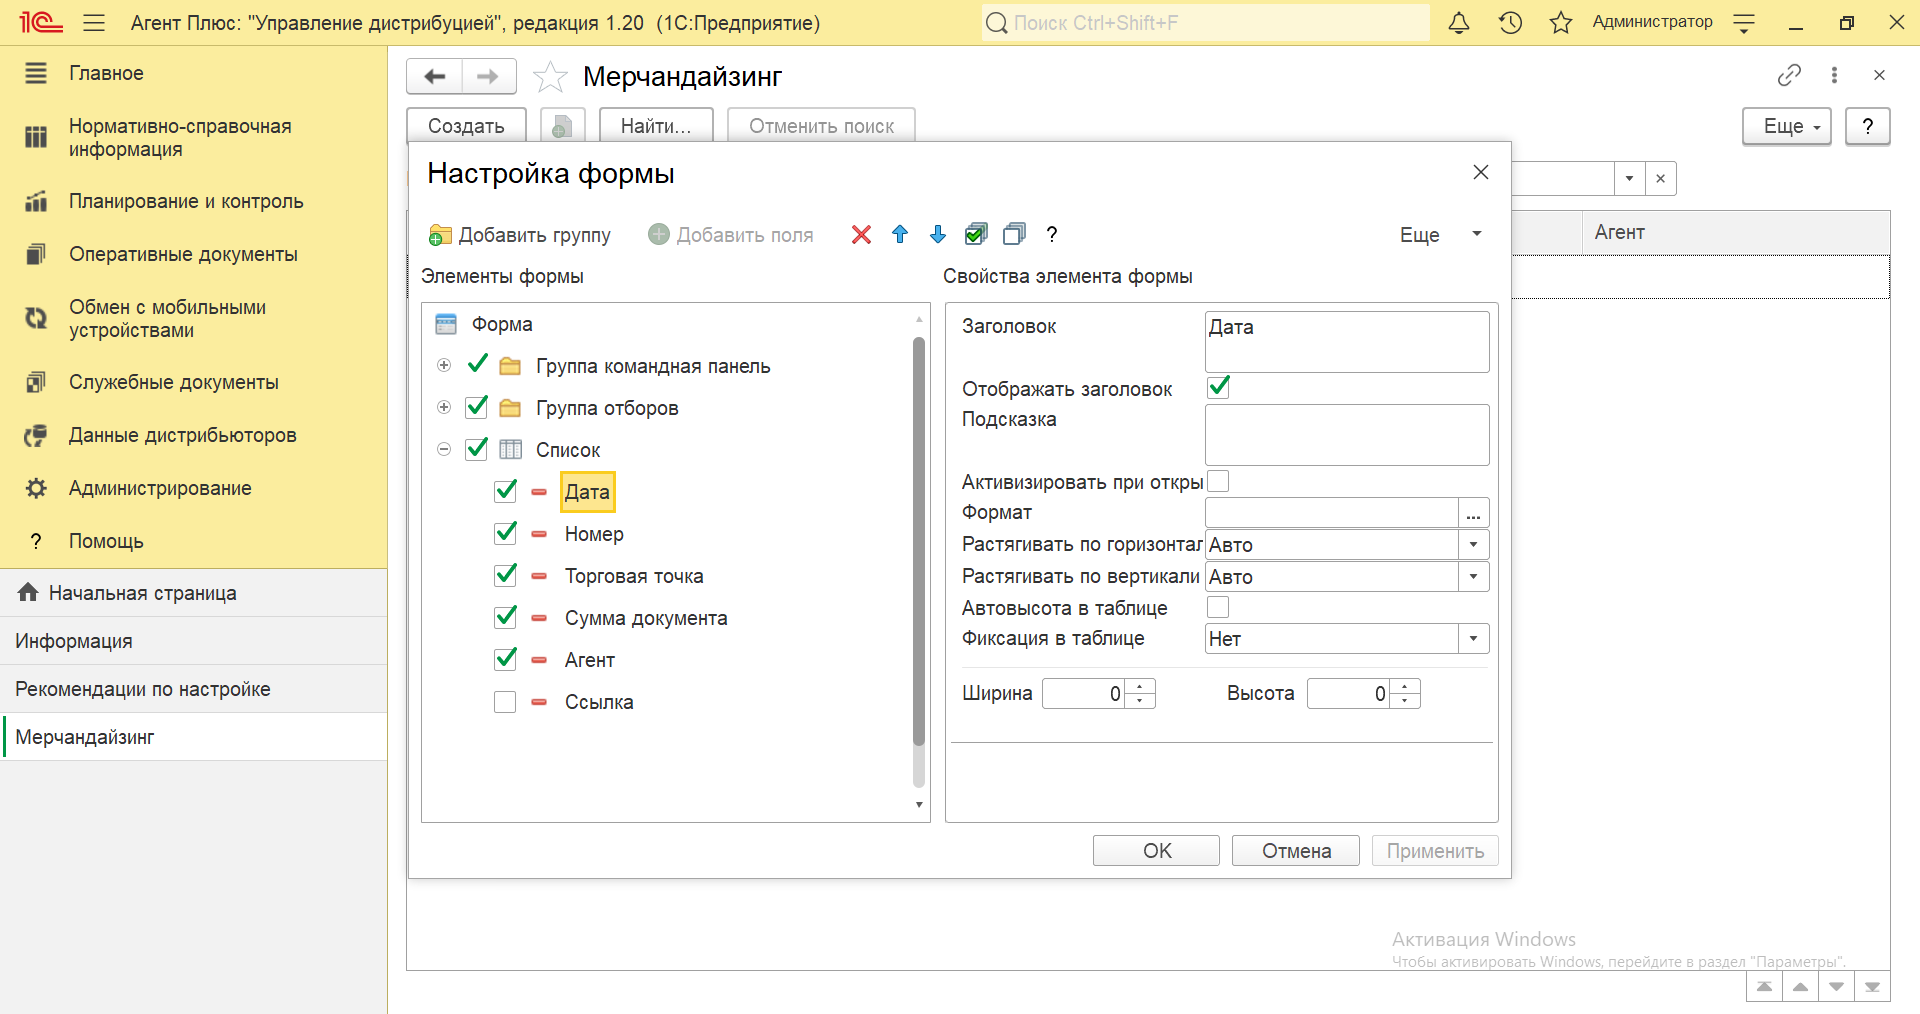Open filter field dropdown arrow behind dialog
Viewport: 1920px width, 1014px height.
click(x=1630, y=178)
